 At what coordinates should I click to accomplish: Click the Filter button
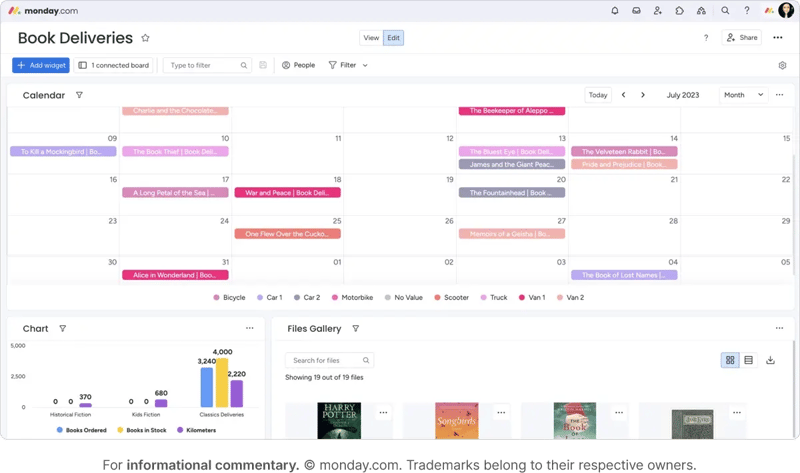pyautogui.click(x=342, y=65)
